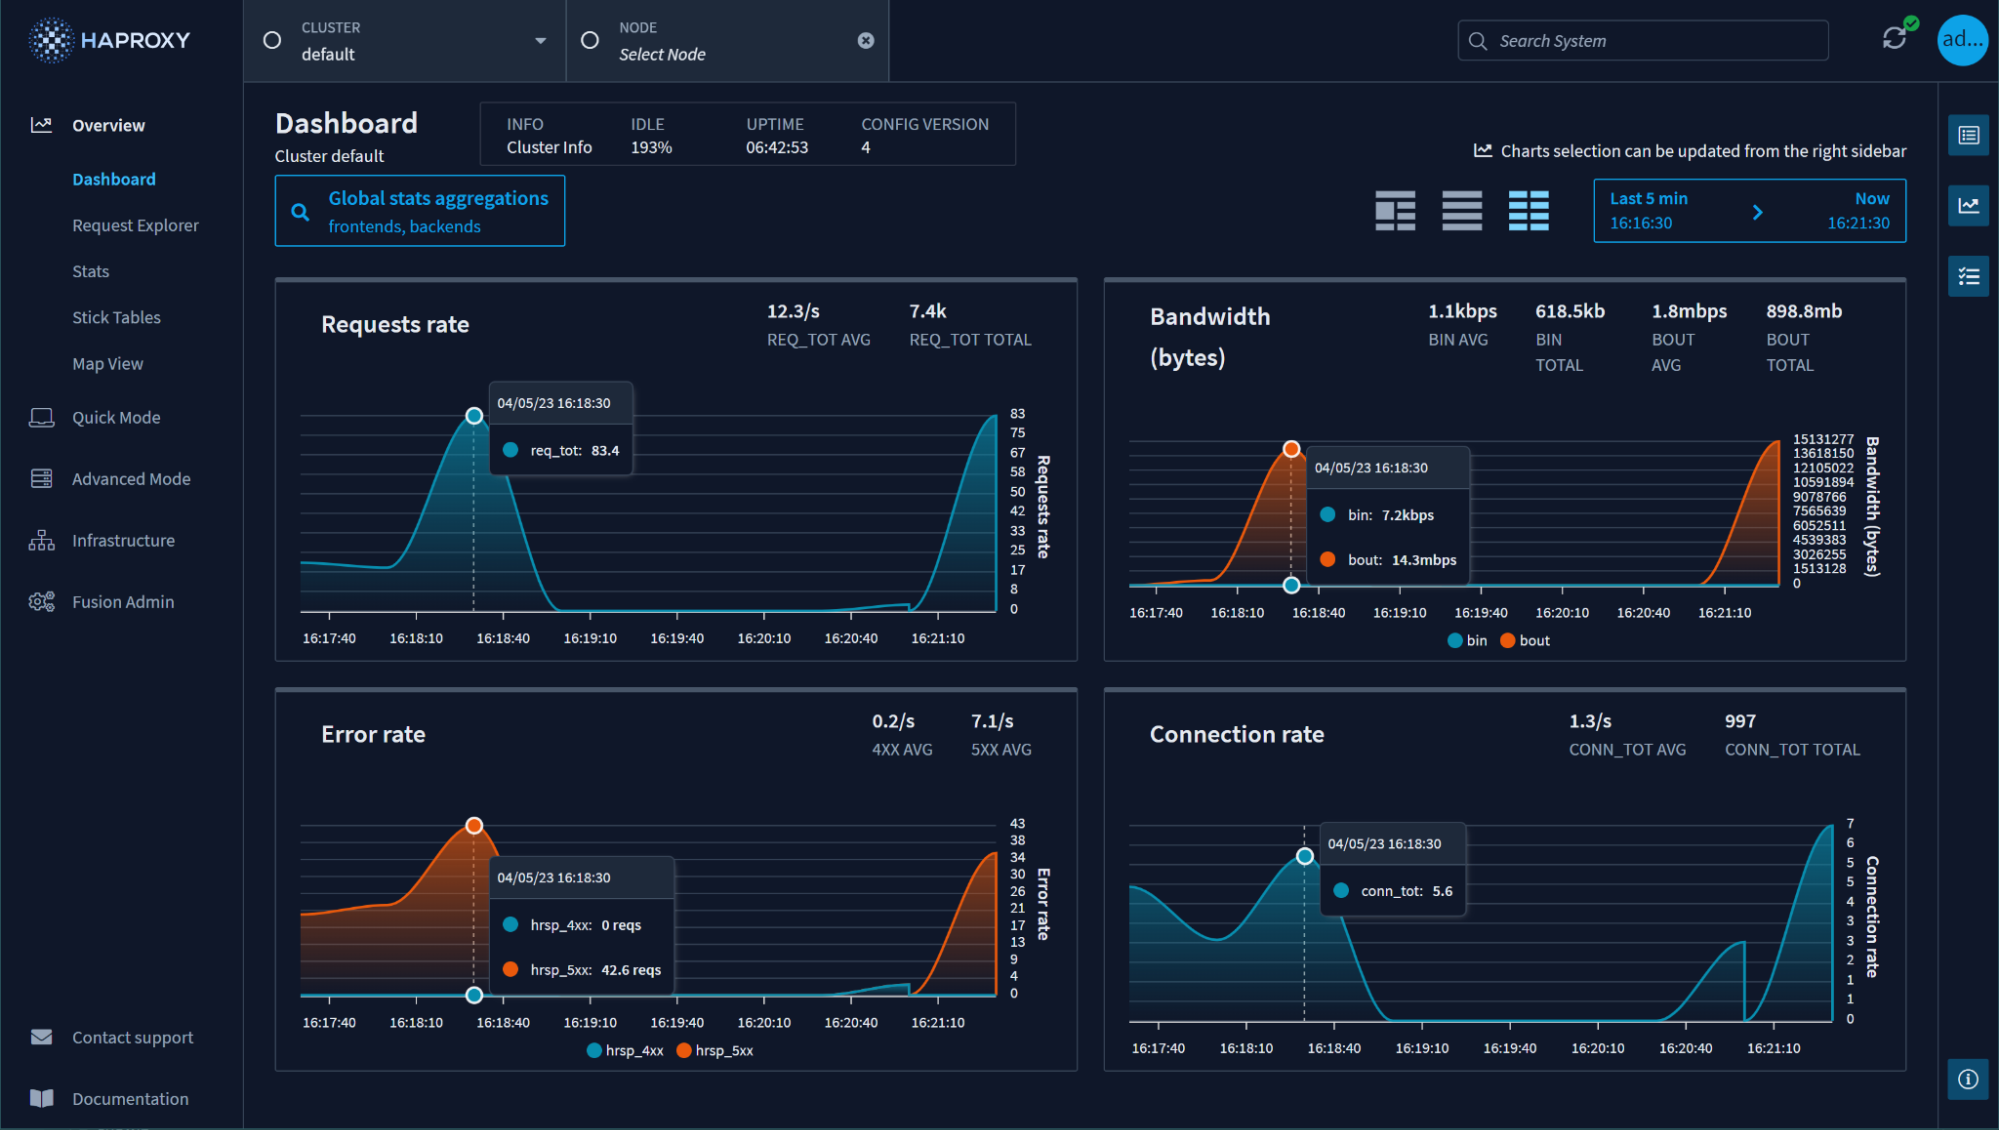The height and width of the screenshot is (1131, 1999).
Task: Click the Advanced Mode icon
Action: [x=40, y=478]
